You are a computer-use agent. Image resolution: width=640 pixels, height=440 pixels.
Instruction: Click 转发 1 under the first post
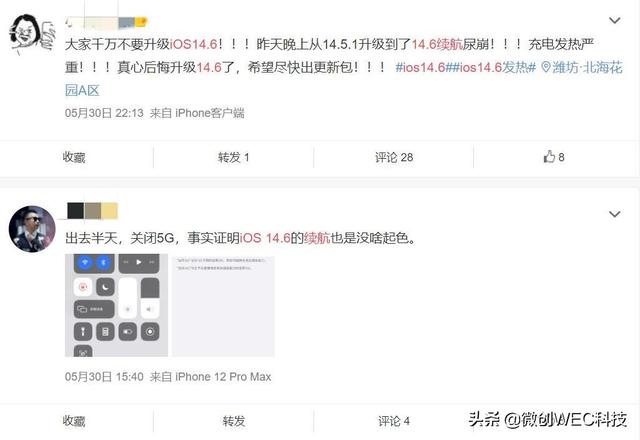tap(233, 157)
